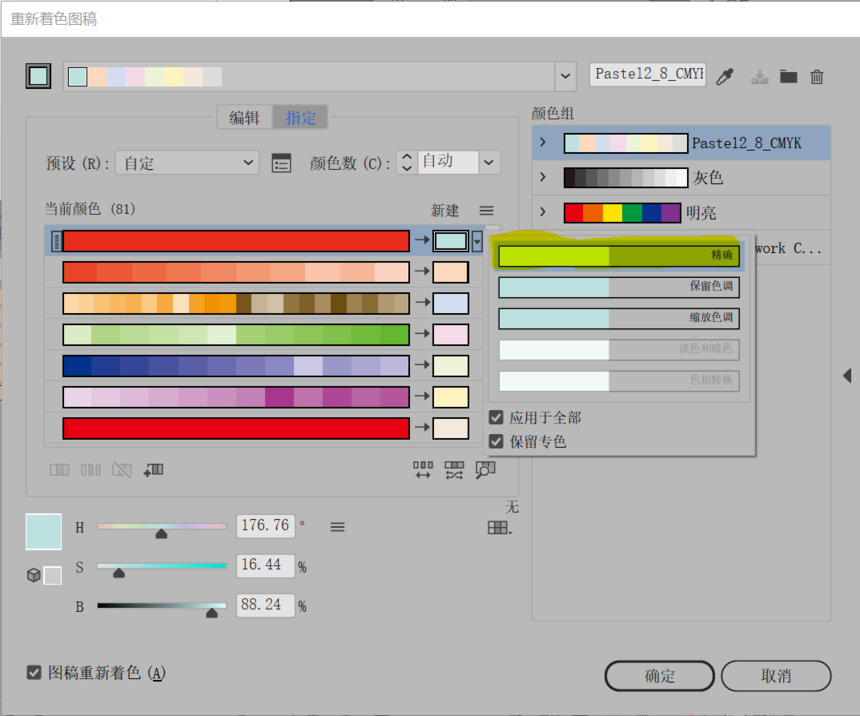
Task: Open the colorize method dropdown on first new color
Action: click(x=477, y=241)
